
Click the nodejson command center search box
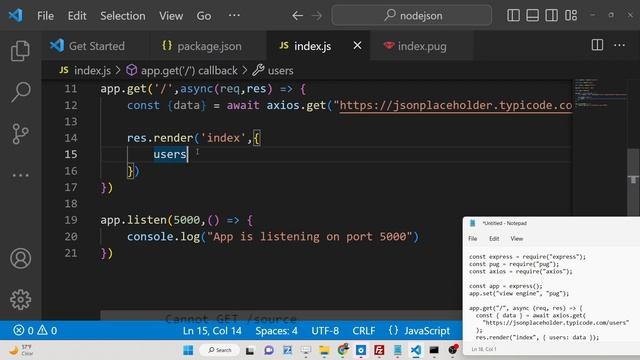[411, 16]
